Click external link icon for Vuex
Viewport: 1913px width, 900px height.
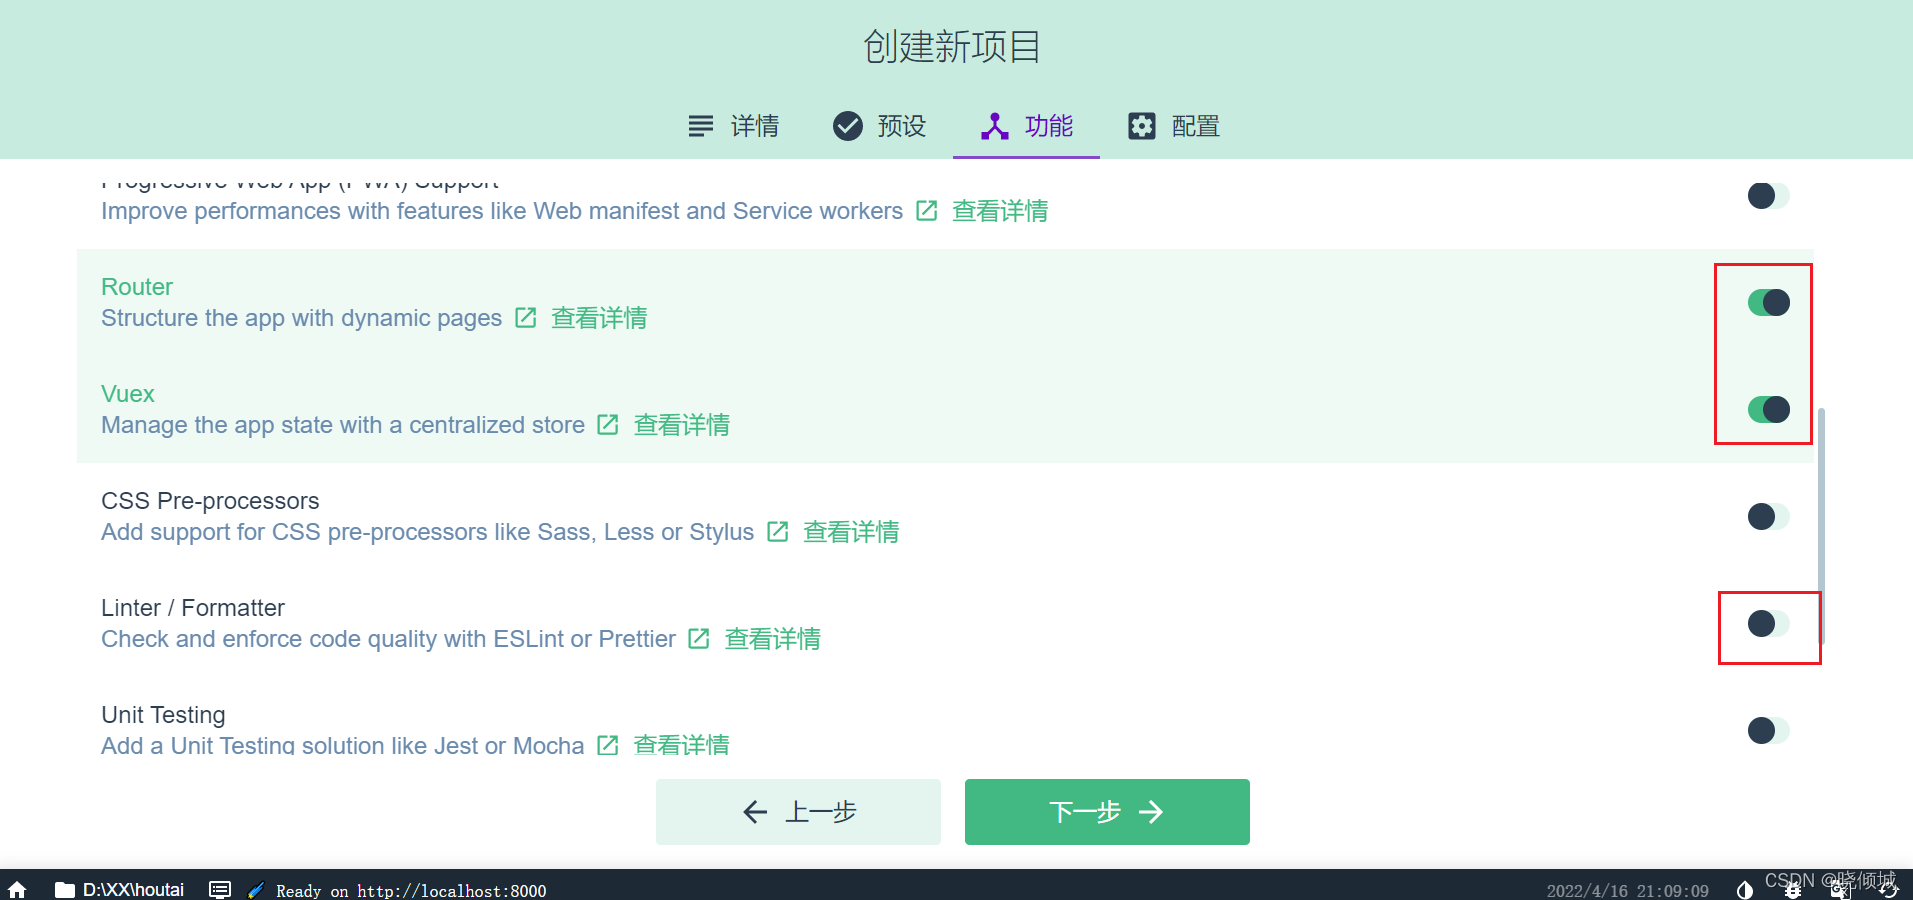[x=608, y=425]
